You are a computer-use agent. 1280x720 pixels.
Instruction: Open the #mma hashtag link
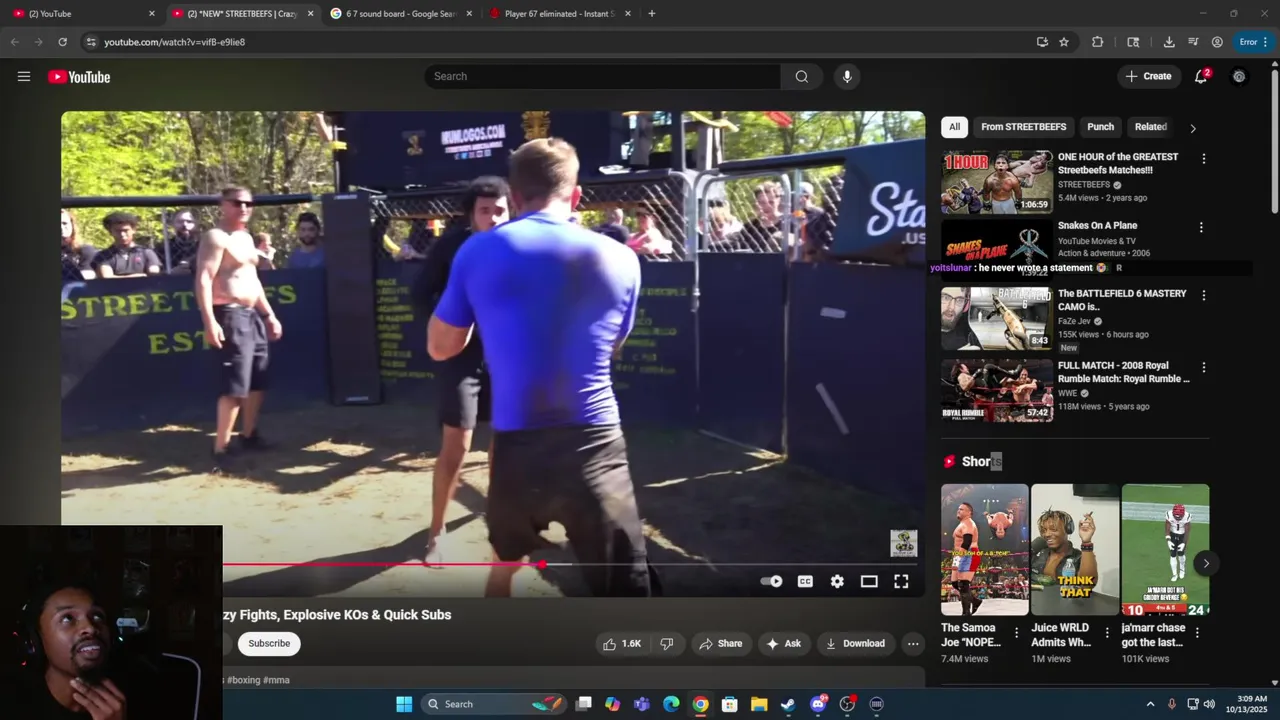(276, 680)
